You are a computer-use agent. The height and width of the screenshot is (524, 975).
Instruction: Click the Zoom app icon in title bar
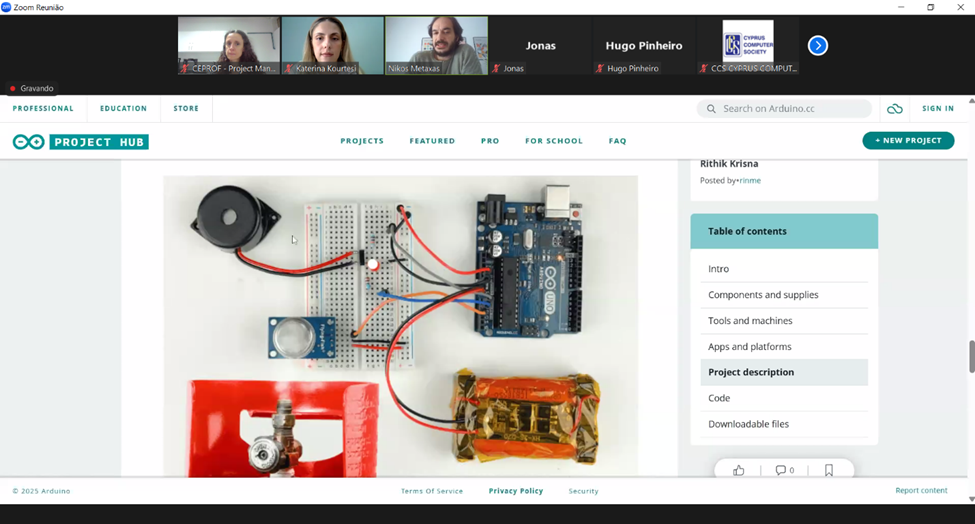pos(7,7)
